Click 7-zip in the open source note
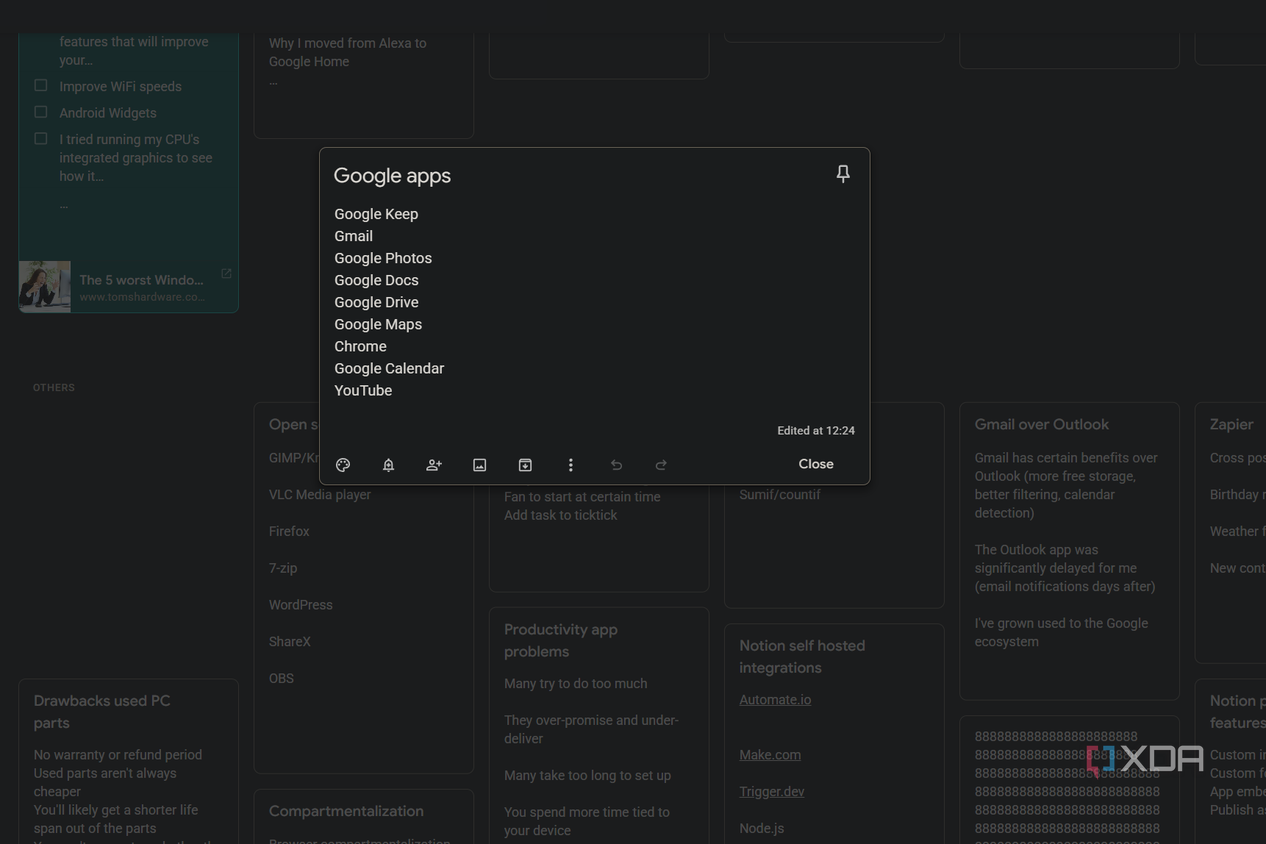Viewport: 1266px width, 844px height. pyautogui.click(x=283, y=568)
